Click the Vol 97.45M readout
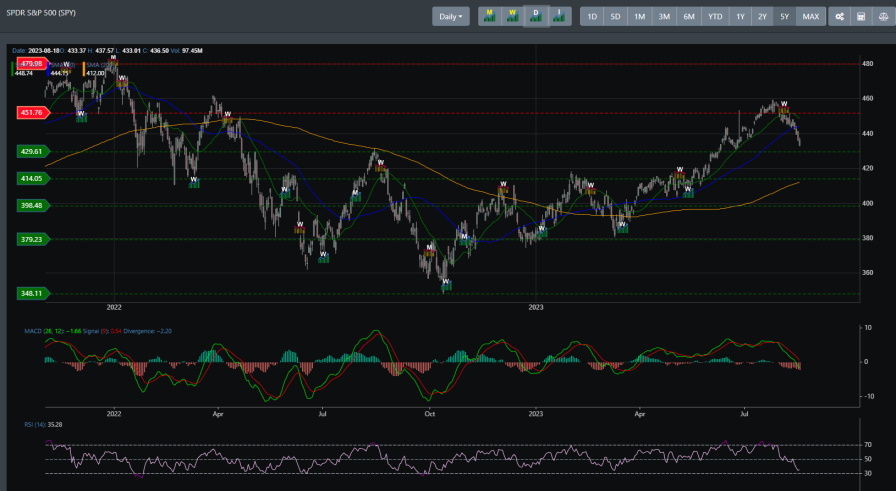 click(186, 51)
